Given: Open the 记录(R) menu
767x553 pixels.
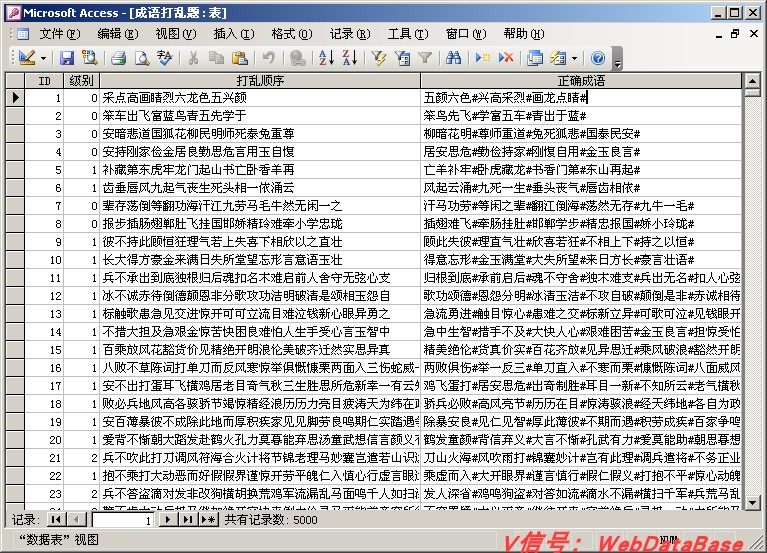Looking at the screenshot, I should point(350,34).
